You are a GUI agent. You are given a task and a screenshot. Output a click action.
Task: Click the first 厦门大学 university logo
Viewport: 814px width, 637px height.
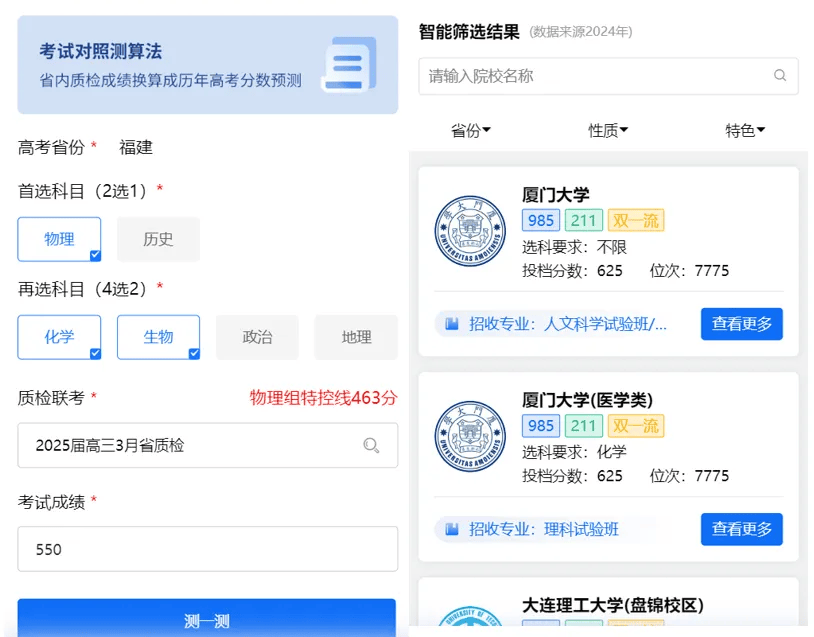click(x=470, y=231)
